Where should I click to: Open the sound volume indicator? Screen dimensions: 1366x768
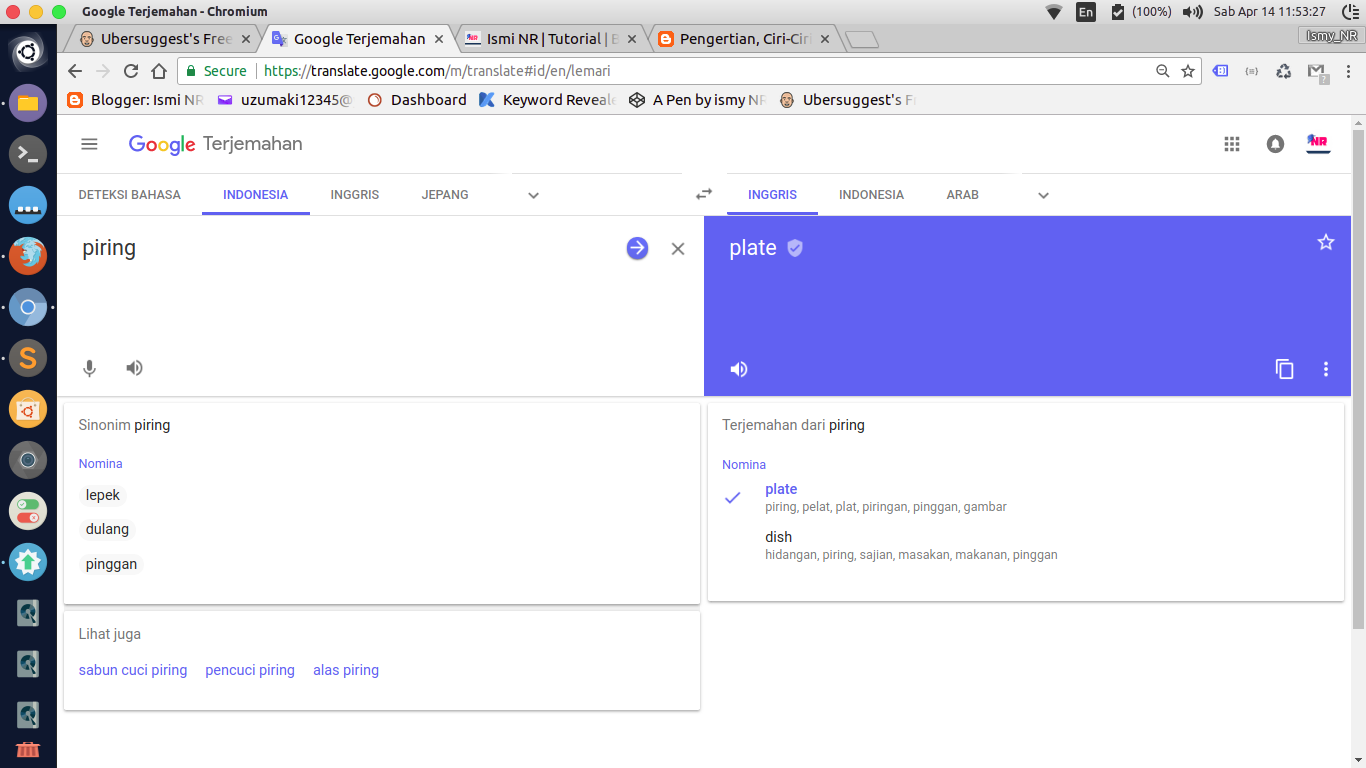(x=1192, y=12)
